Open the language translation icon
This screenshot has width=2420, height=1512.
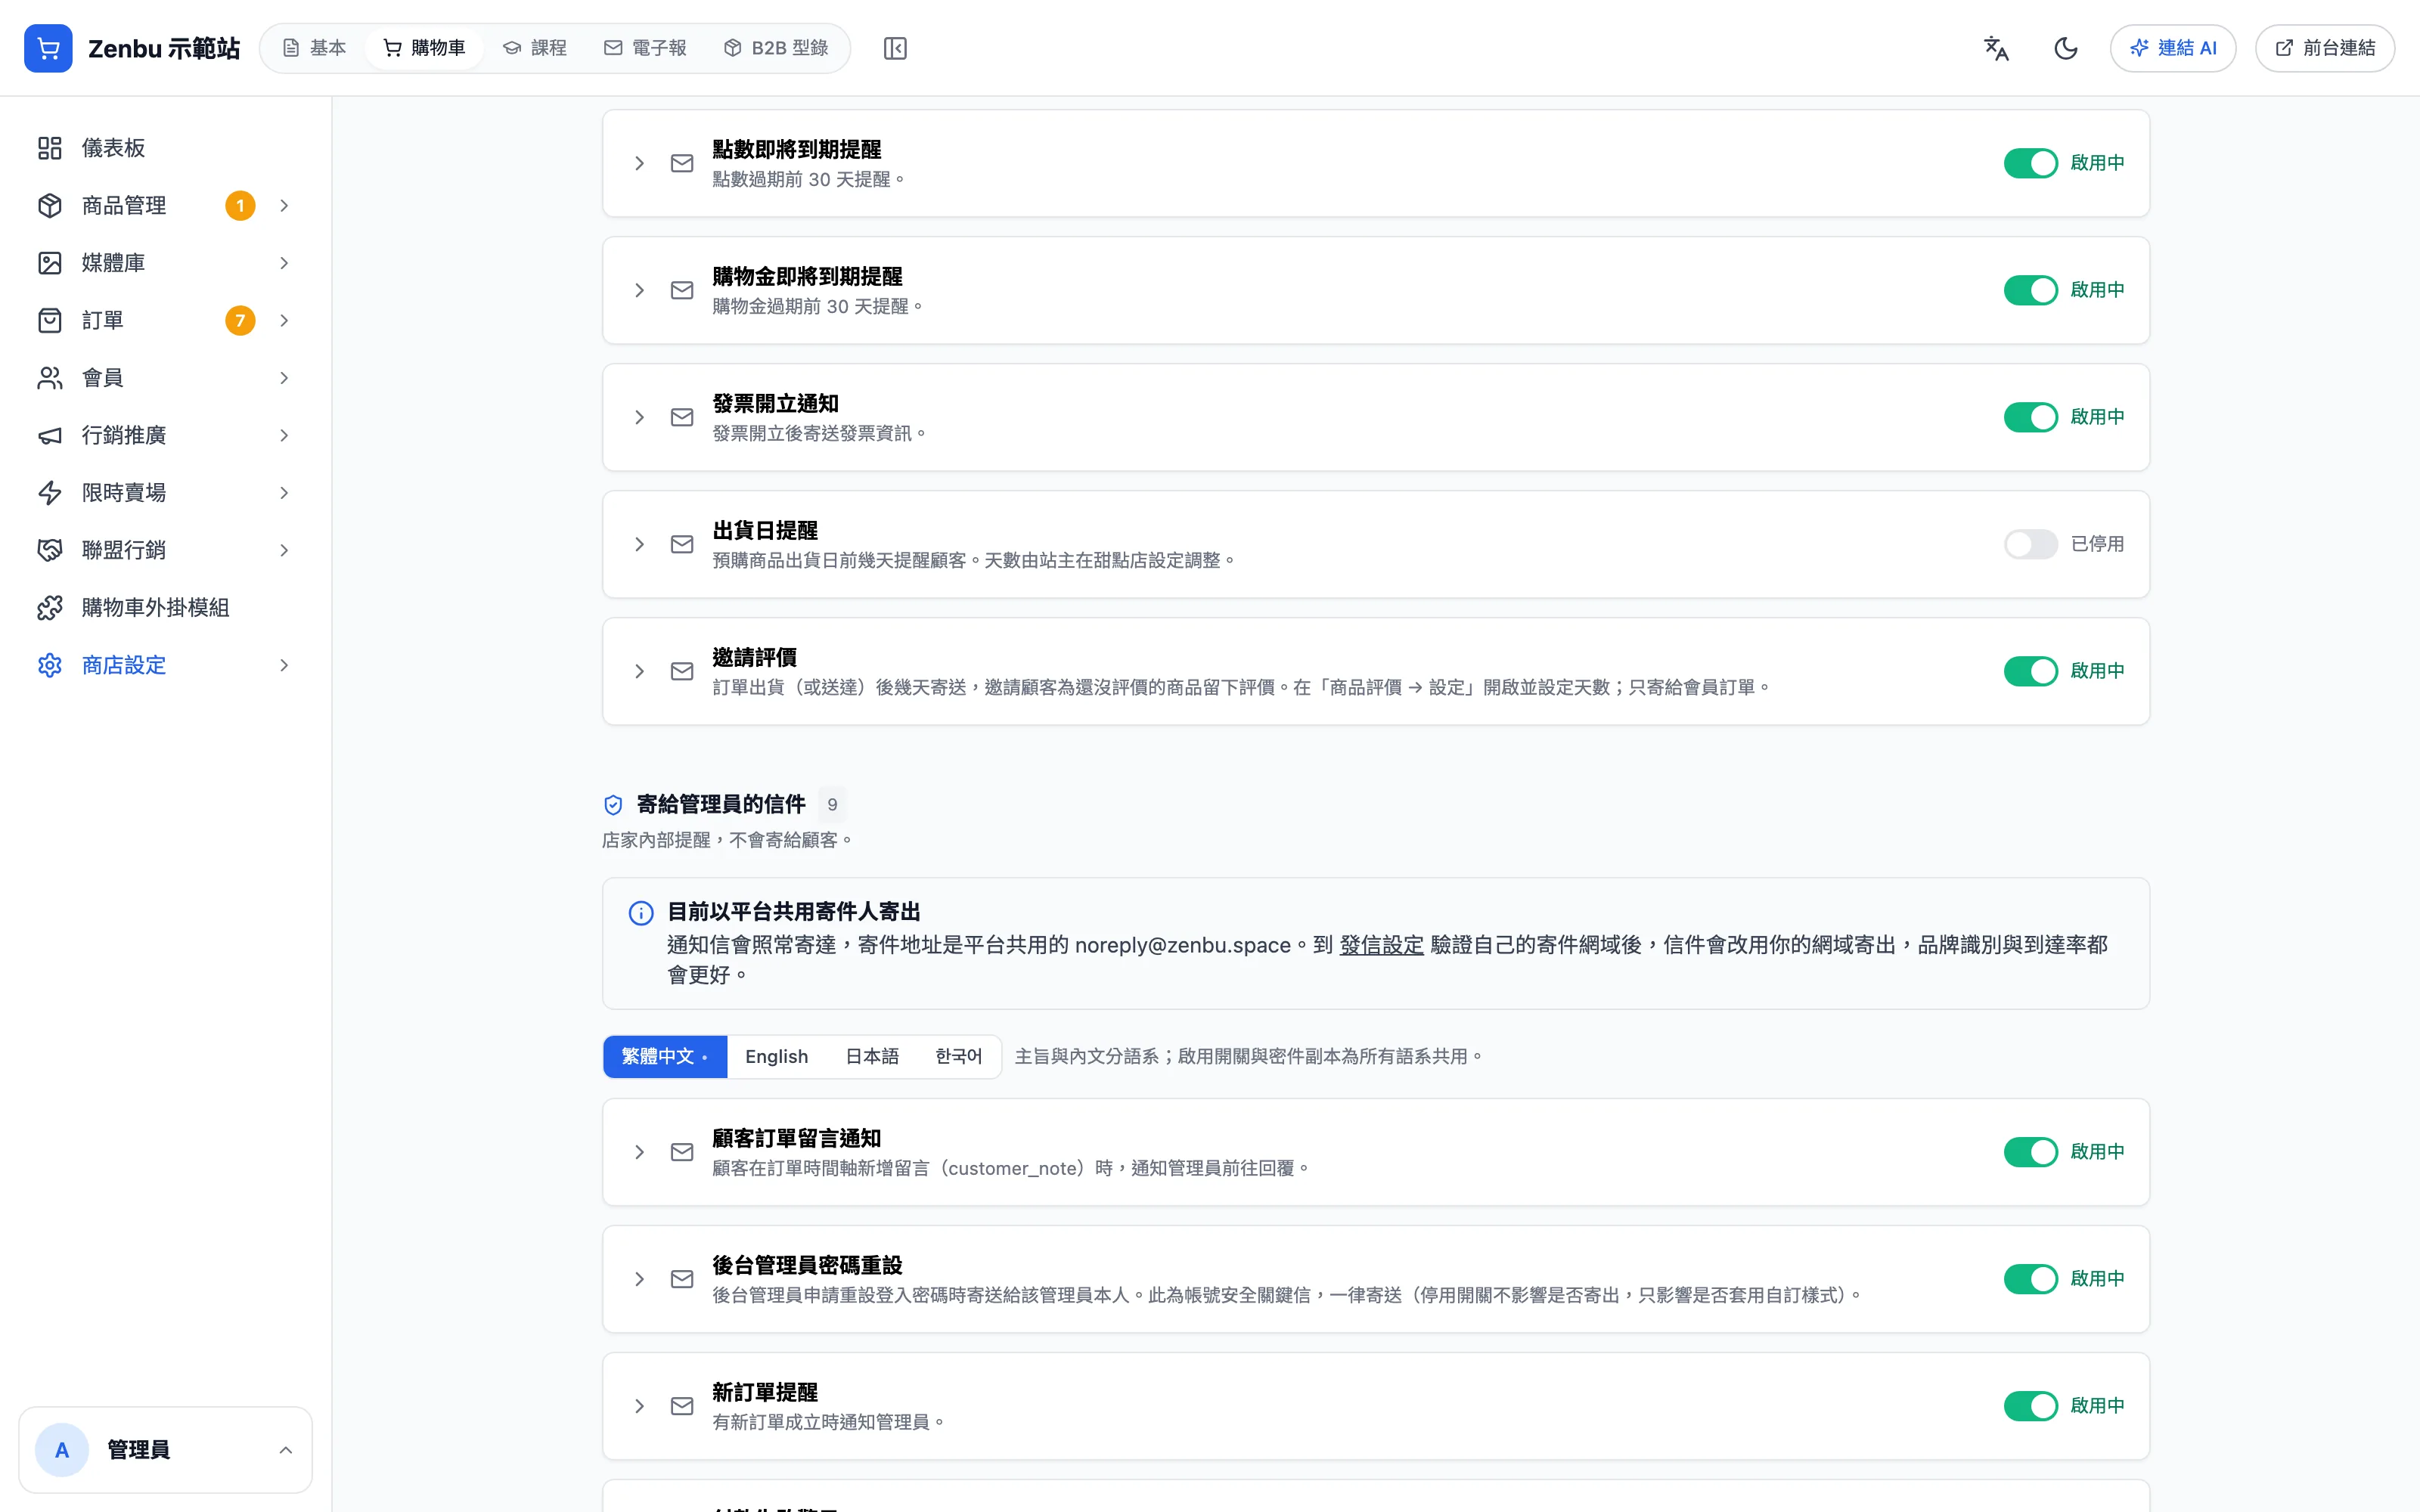tap(1996, 48)
